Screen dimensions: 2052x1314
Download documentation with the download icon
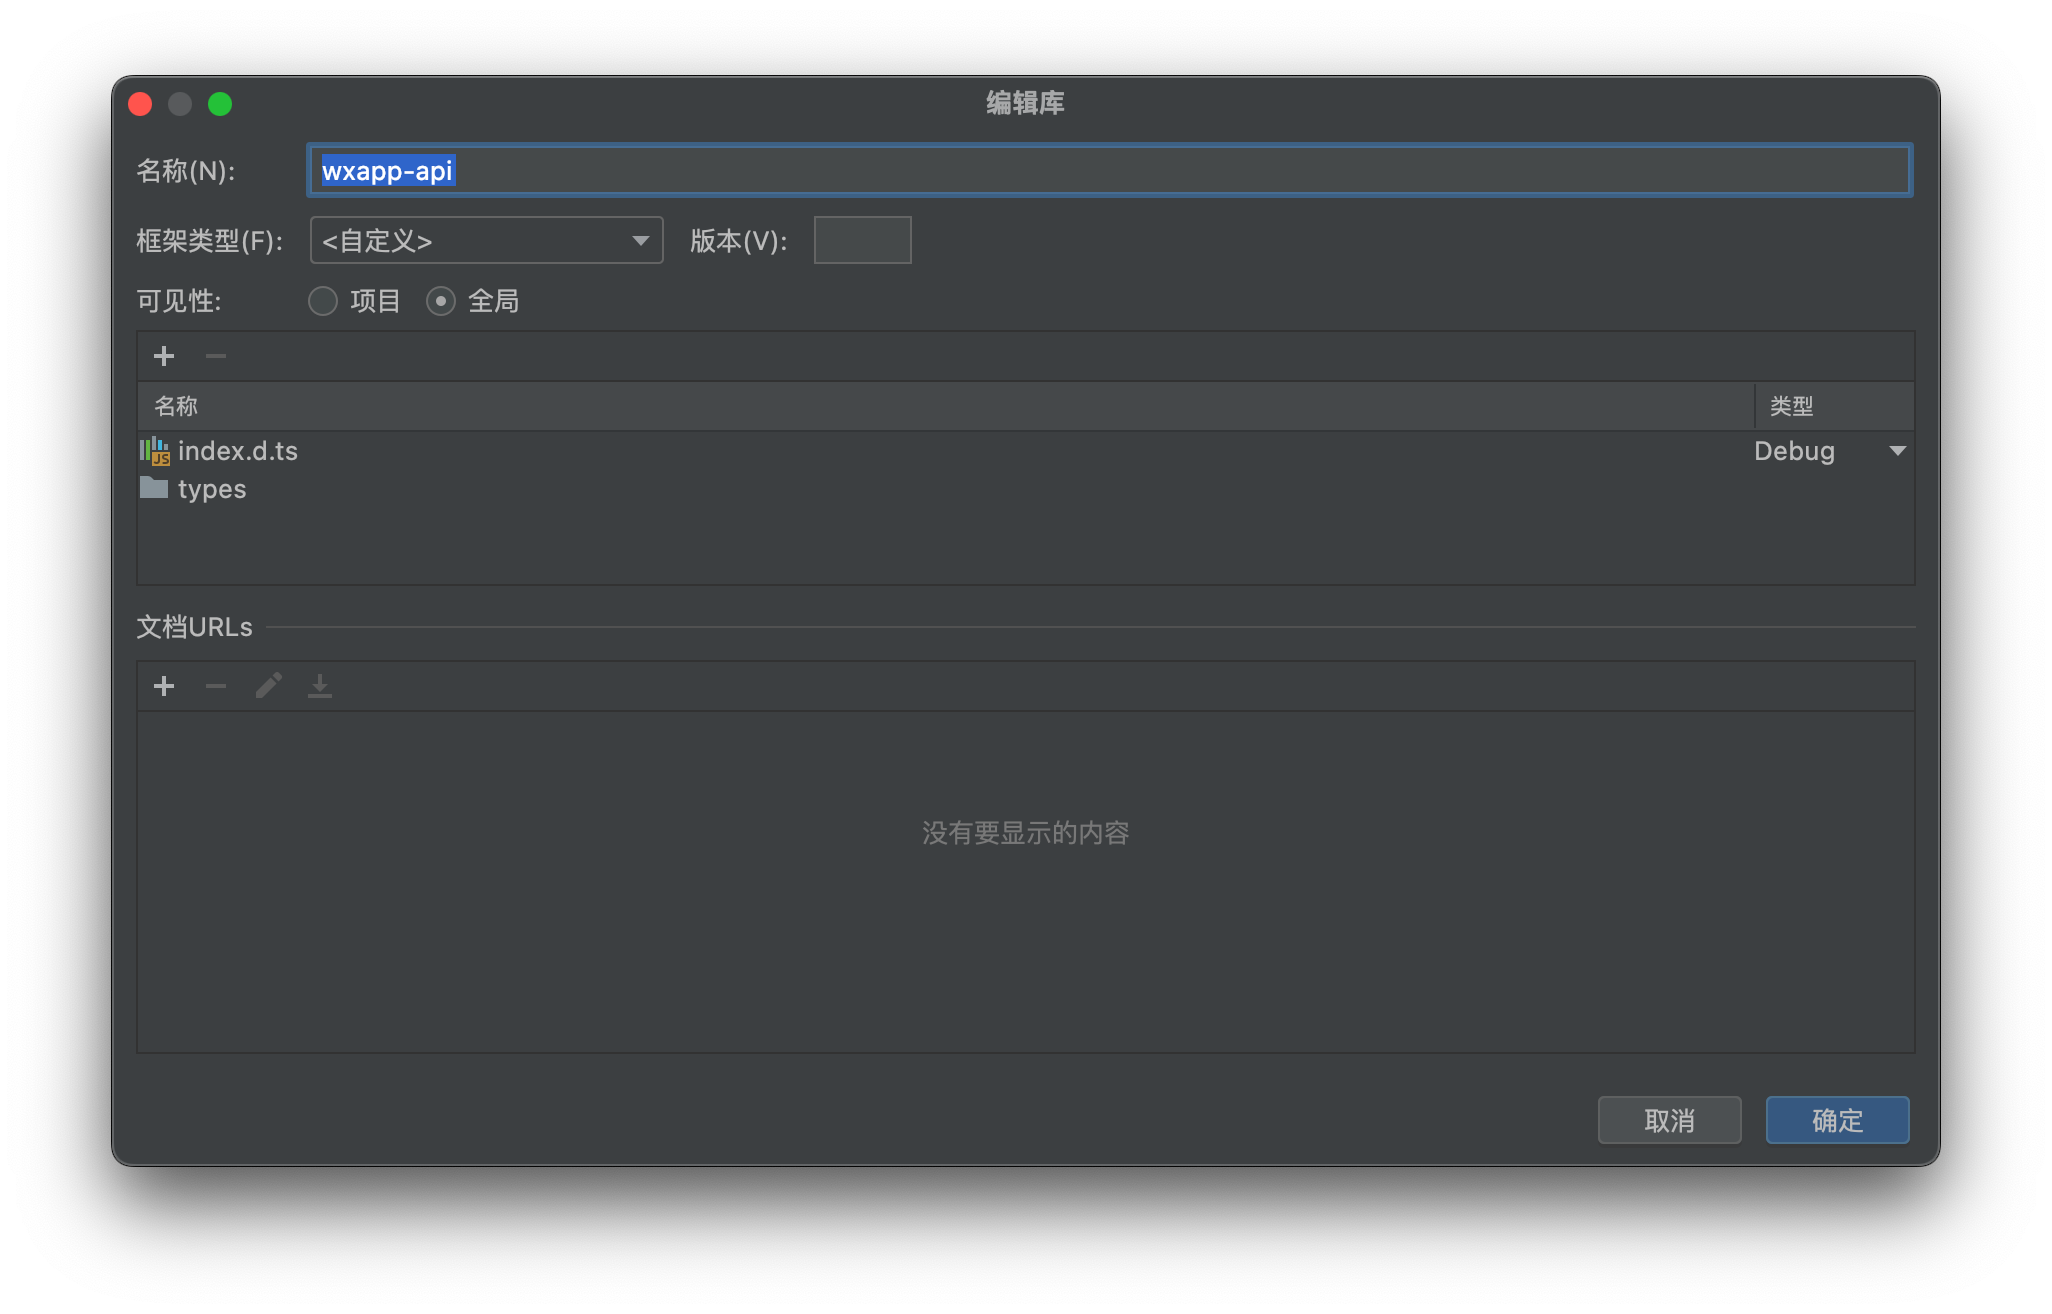coord(320,686)
